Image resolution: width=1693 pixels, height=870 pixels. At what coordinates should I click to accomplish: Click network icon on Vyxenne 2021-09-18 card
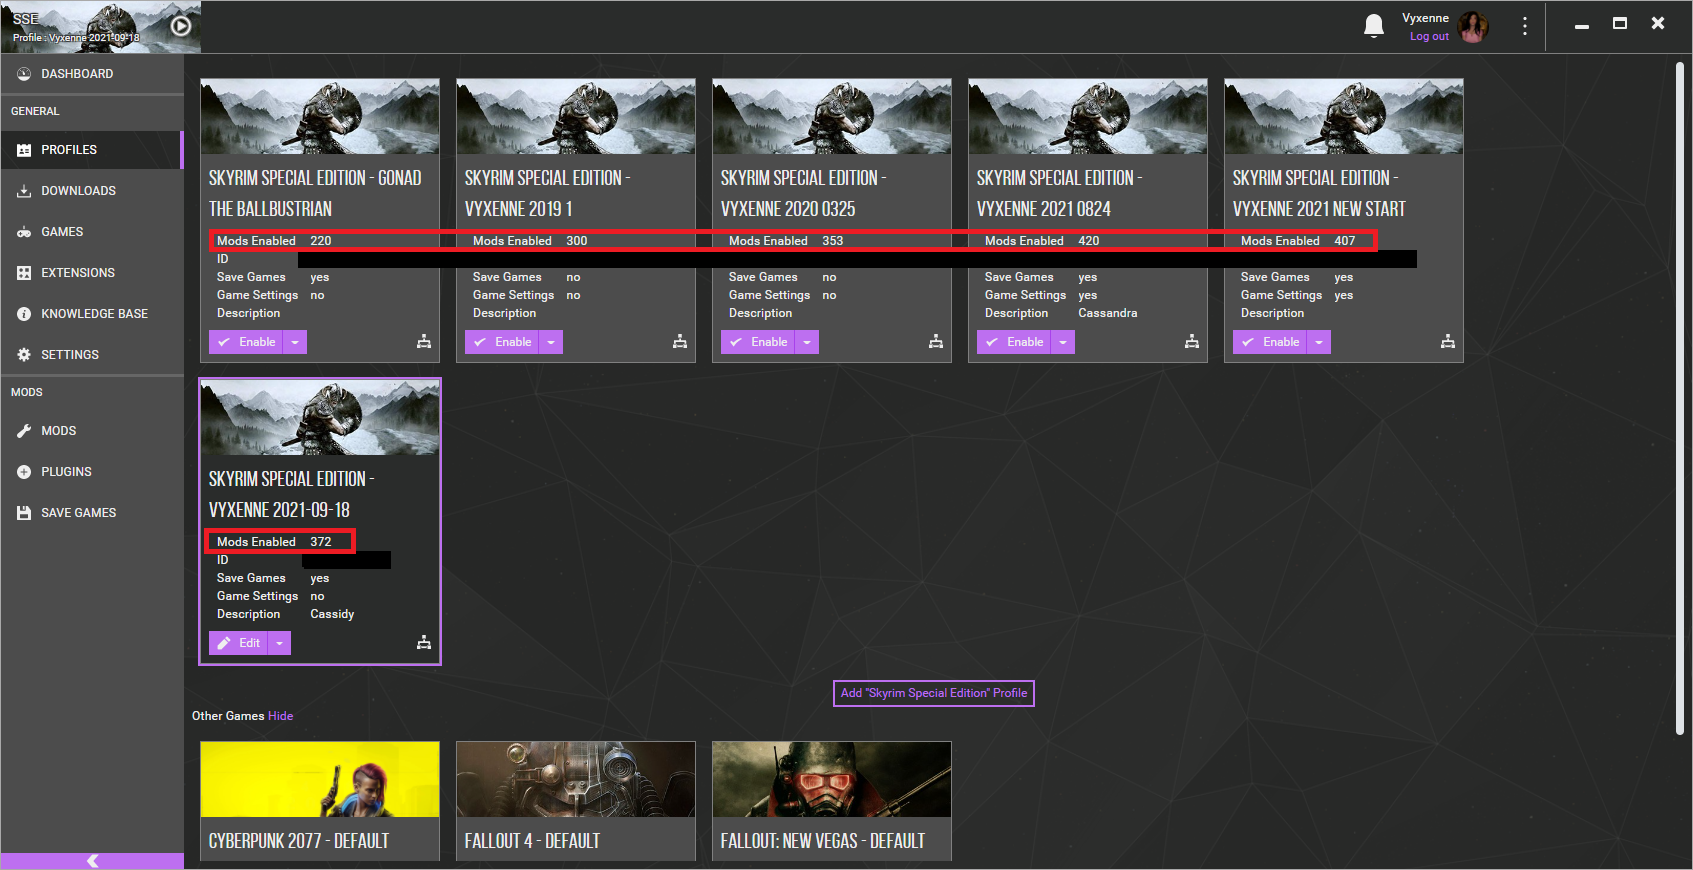[x=424, y=643]
